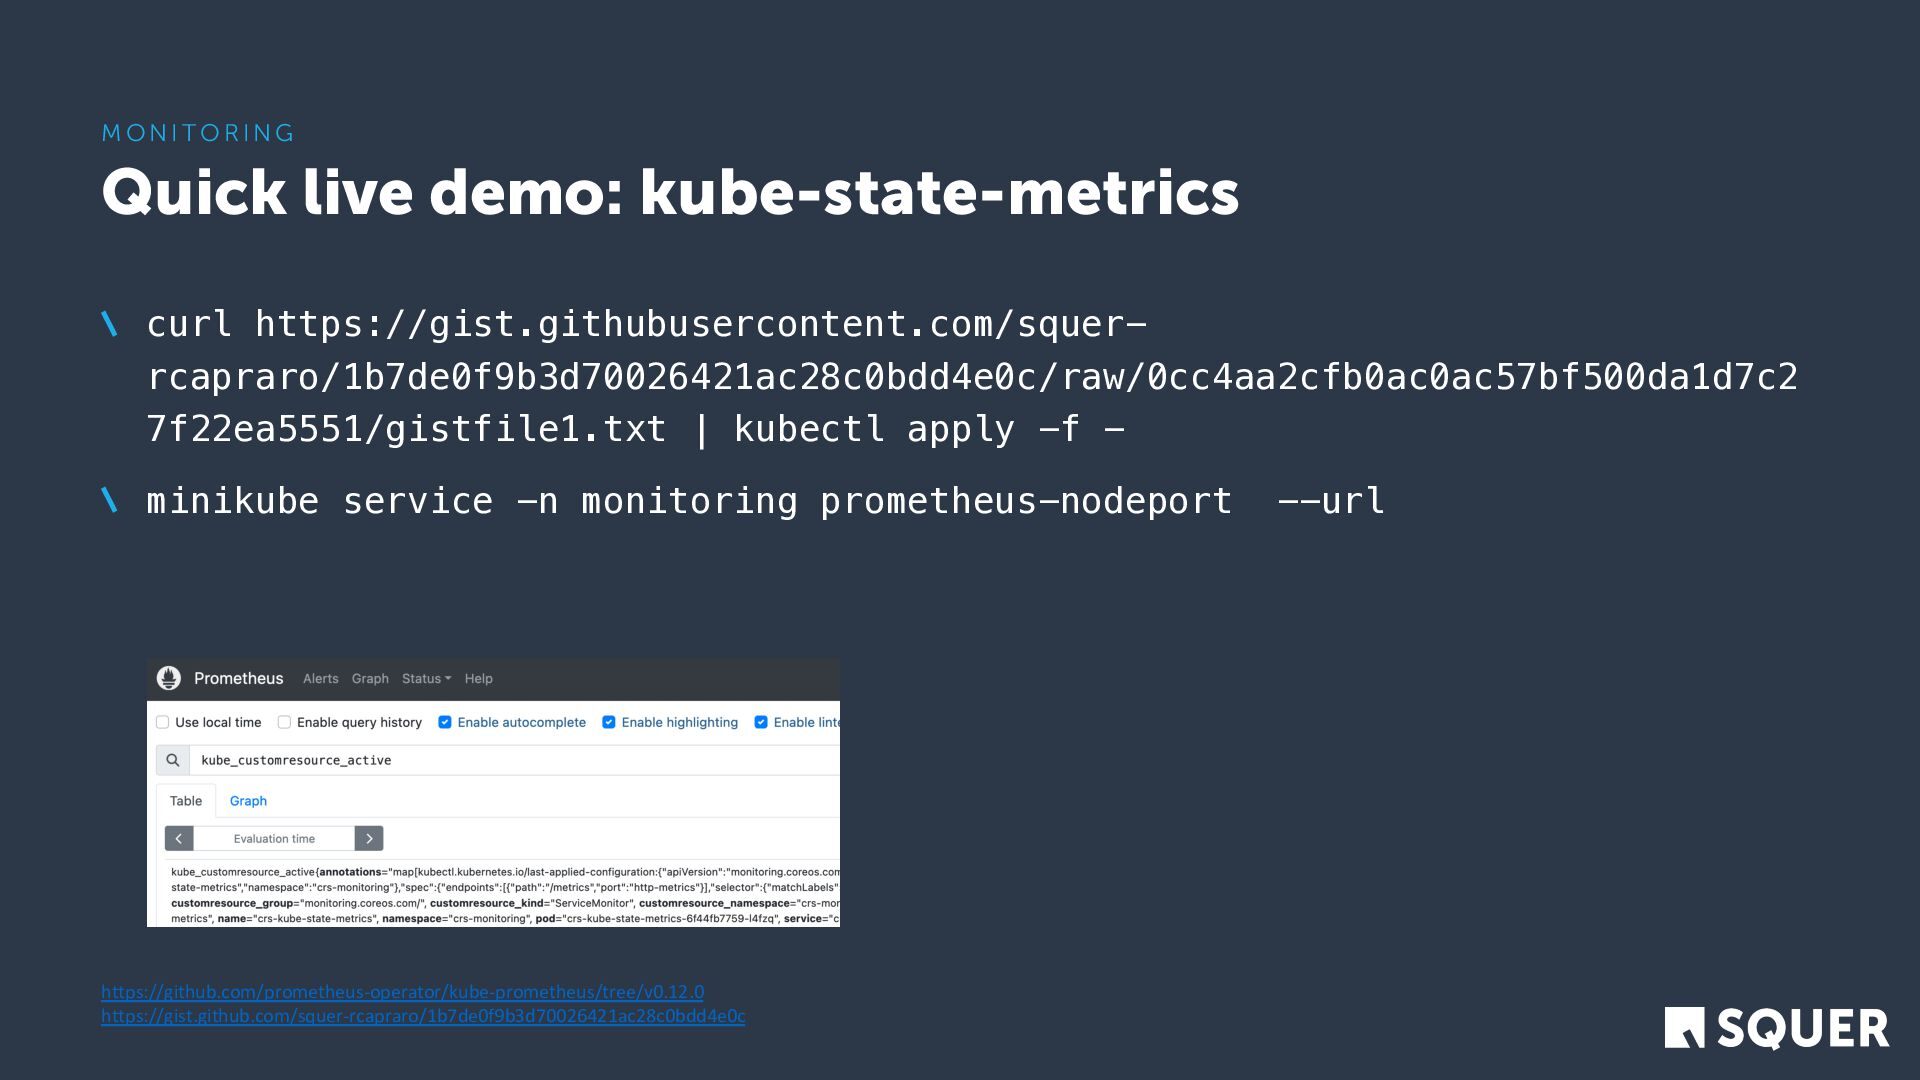The image size is (1920, 1080).
Task: Select the Table result tab
Action: point(186,801)
